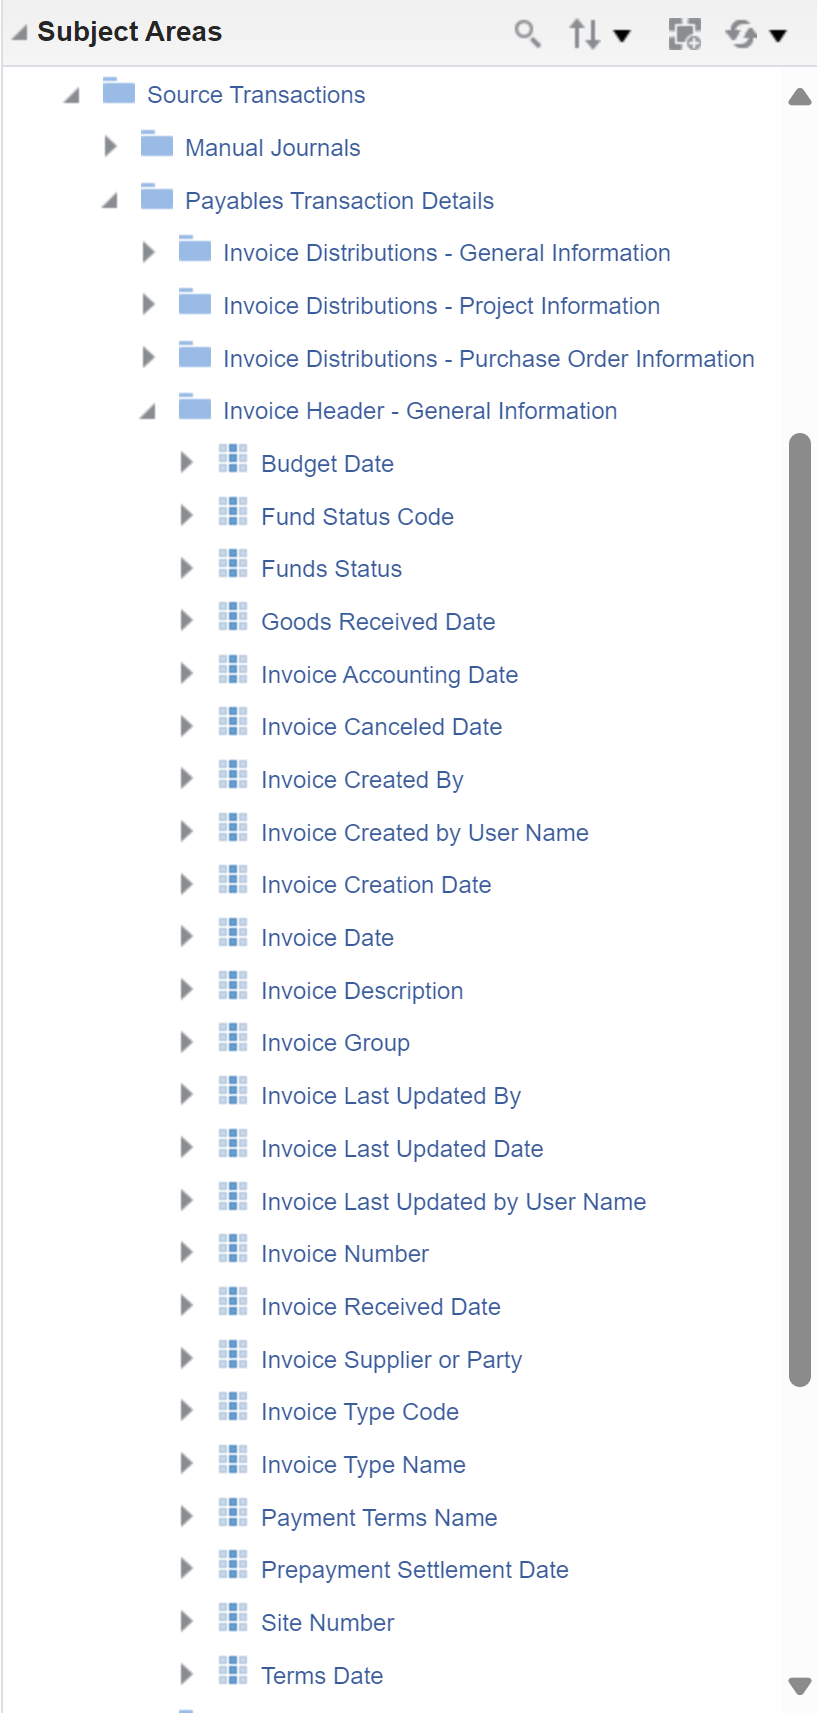Viewport: 817px width, 1713px height.
Task: Open the refresh options dropdown arrow
Action: 778,36
